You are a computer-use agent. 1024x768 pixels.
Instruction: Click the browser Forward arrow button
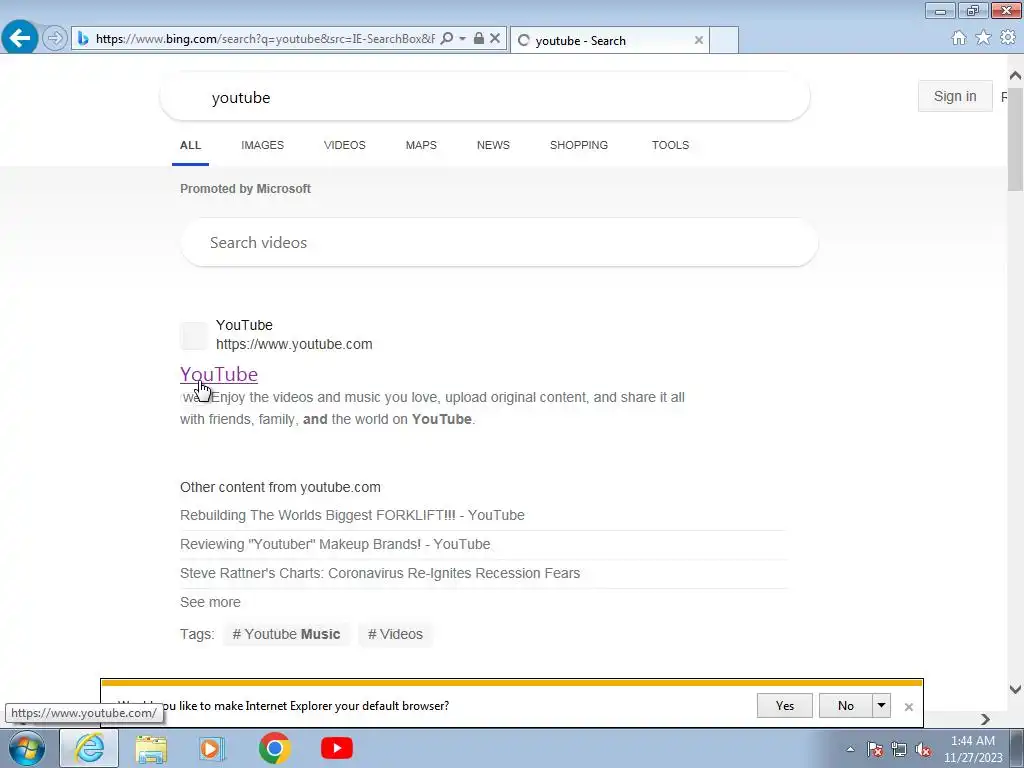55,38
